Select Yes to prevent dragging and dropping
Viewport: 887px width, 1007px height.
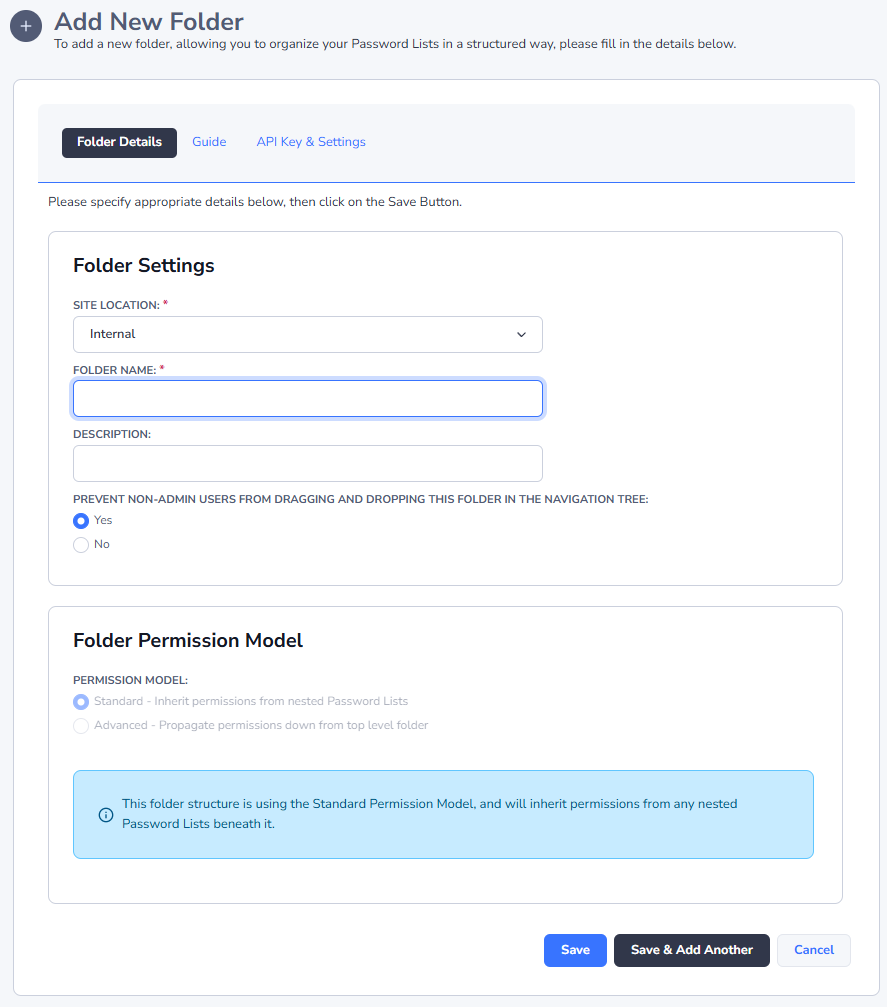point(81,520)
